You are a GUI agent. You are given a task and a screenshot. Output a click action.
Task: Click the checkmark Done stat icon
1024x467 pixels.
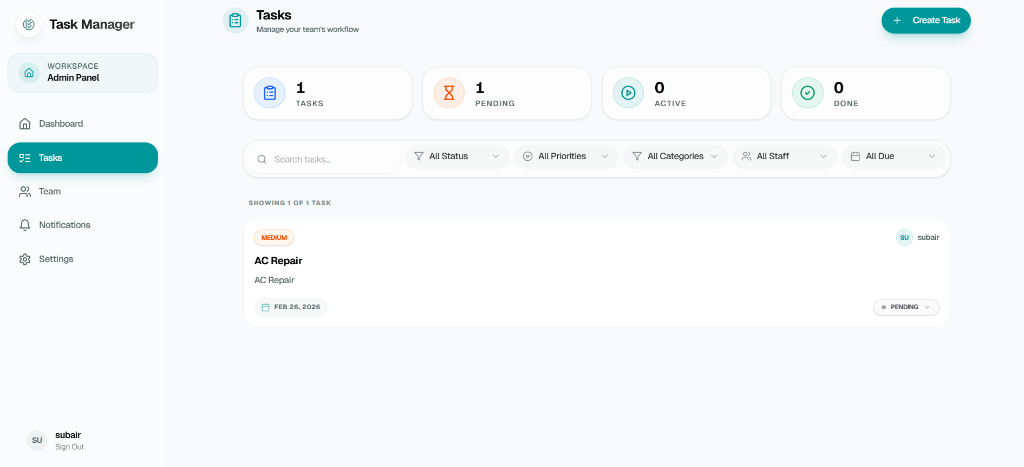click(x=807, y=93)
